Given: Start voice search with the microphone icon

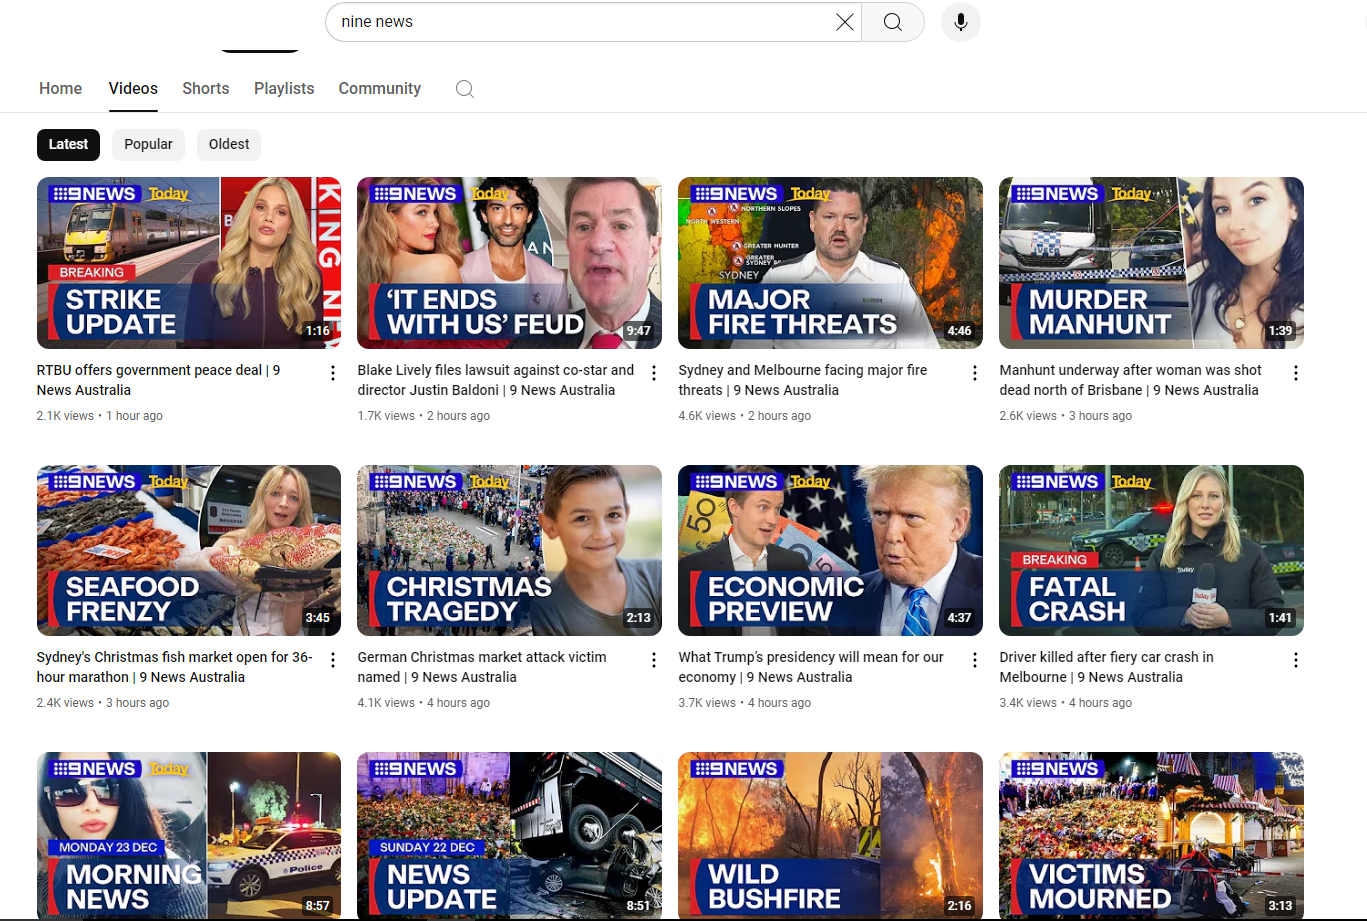Looking at the screenshot, I should [961, 22].
